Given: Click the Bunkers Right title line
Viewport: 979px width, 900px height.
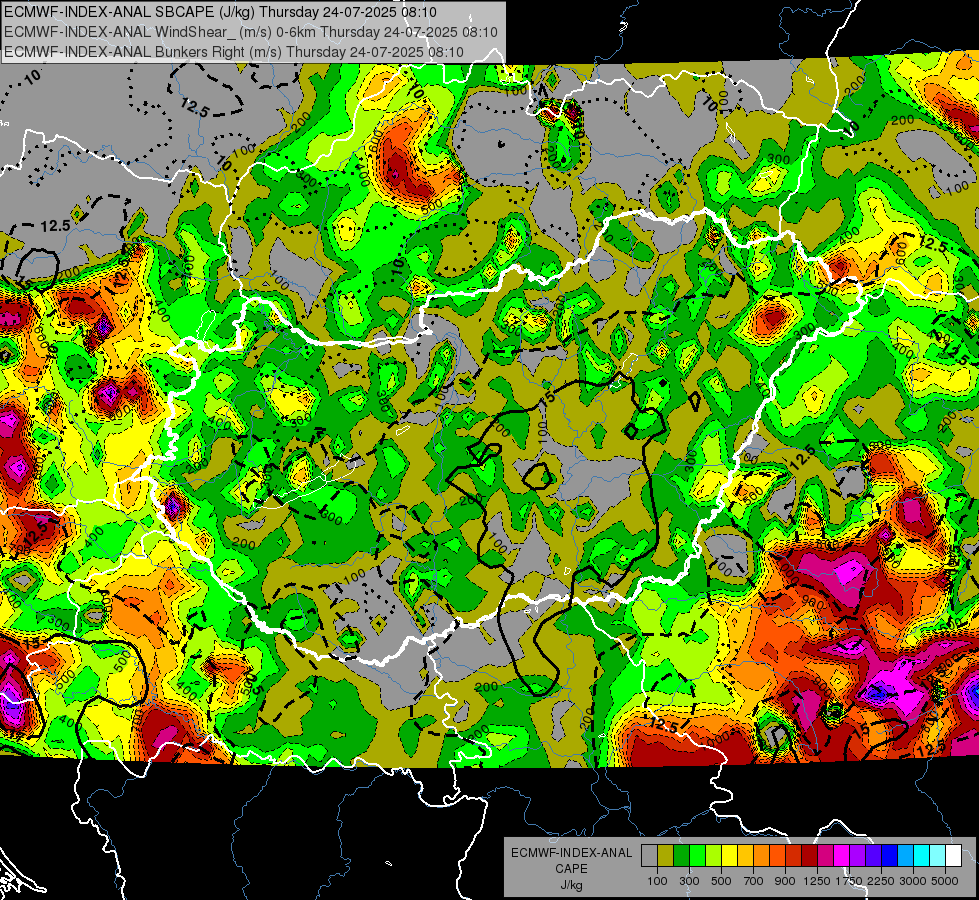Looking at the screenshot, I should coord(234,52).
